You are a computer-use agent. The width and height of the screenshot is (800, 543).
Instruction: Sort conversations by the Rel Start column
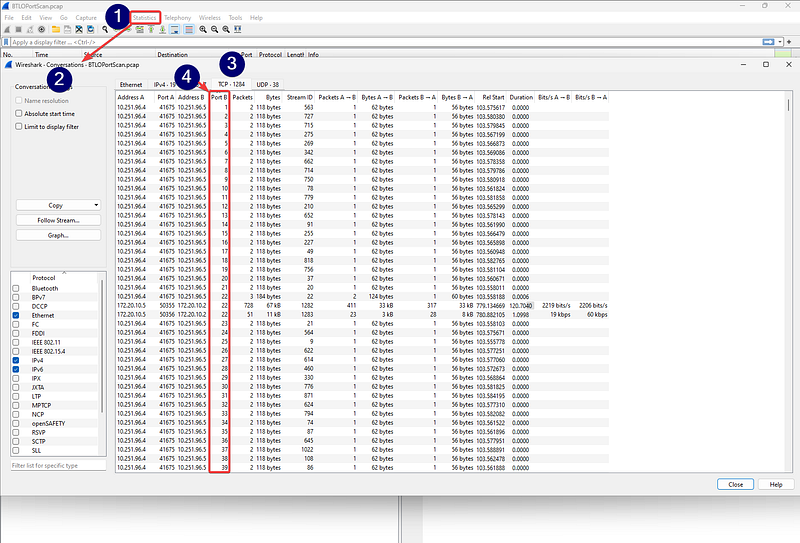point(493,97)
